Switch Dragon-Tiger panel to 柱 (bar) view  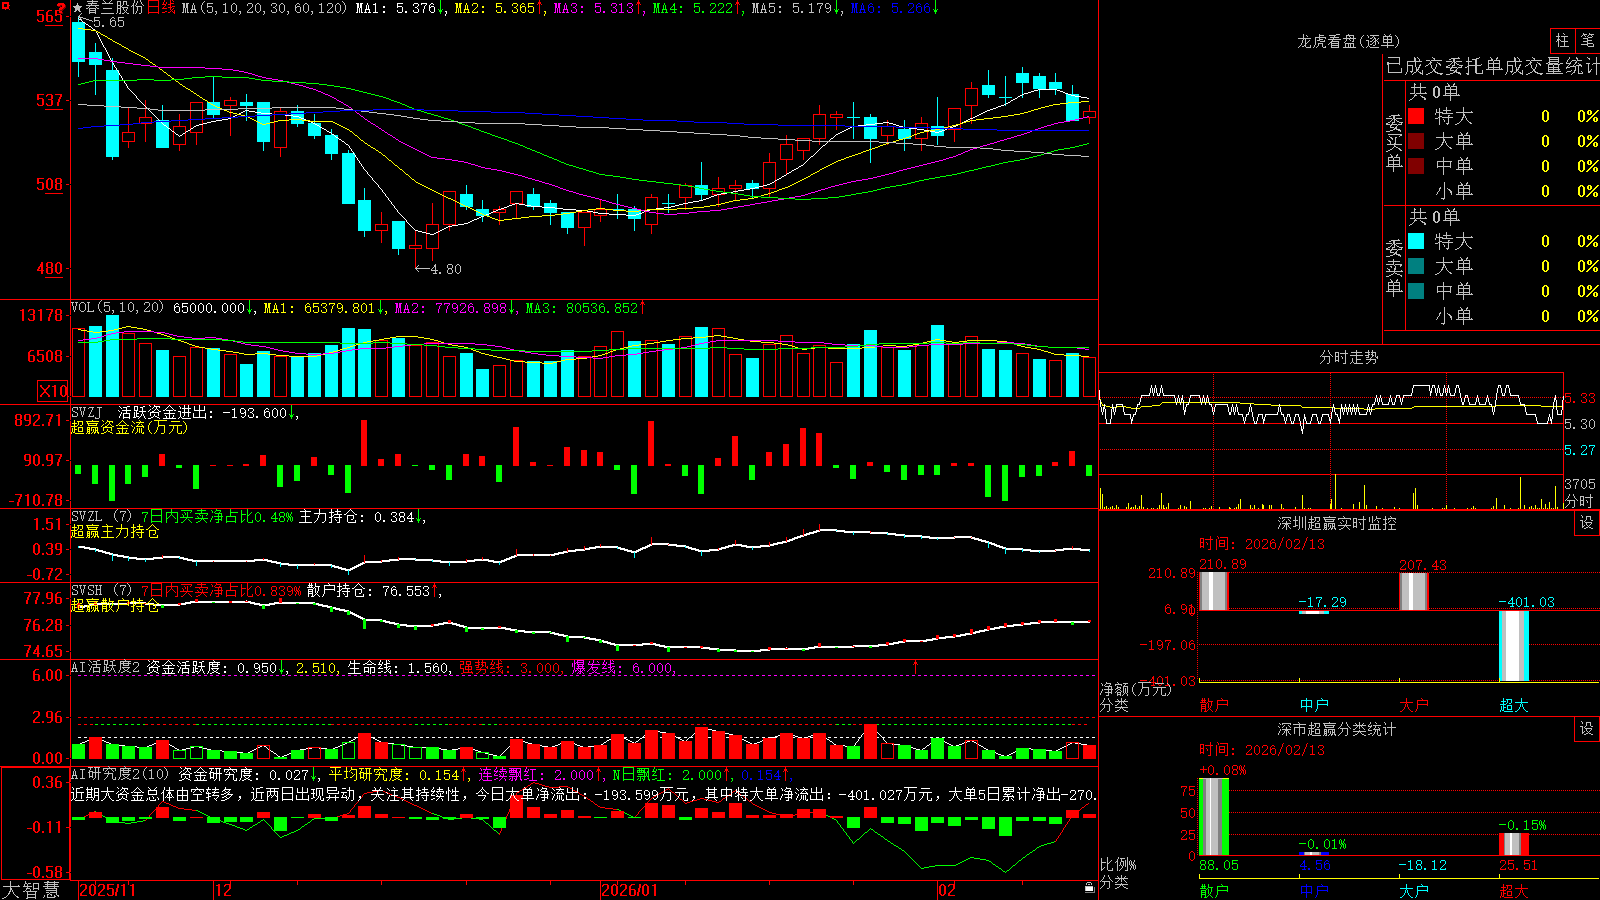[1562, 41]
